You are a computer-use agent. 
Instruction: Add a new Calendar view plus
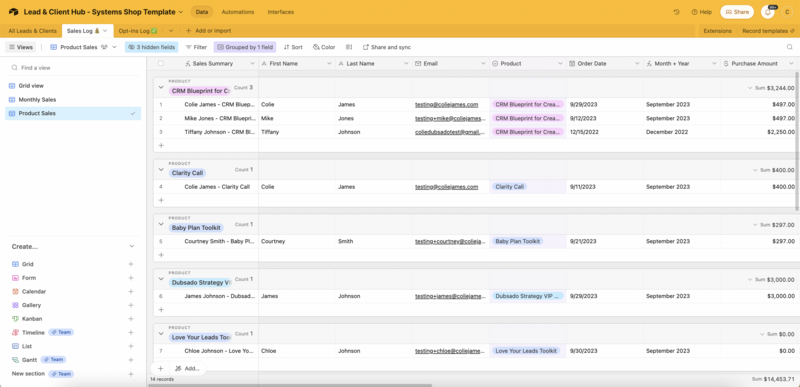[131, 292]
